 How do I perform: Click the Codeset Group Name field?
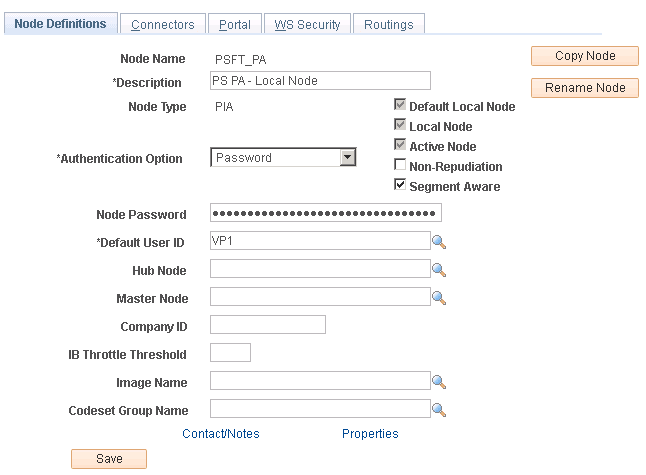click(320, 408)
